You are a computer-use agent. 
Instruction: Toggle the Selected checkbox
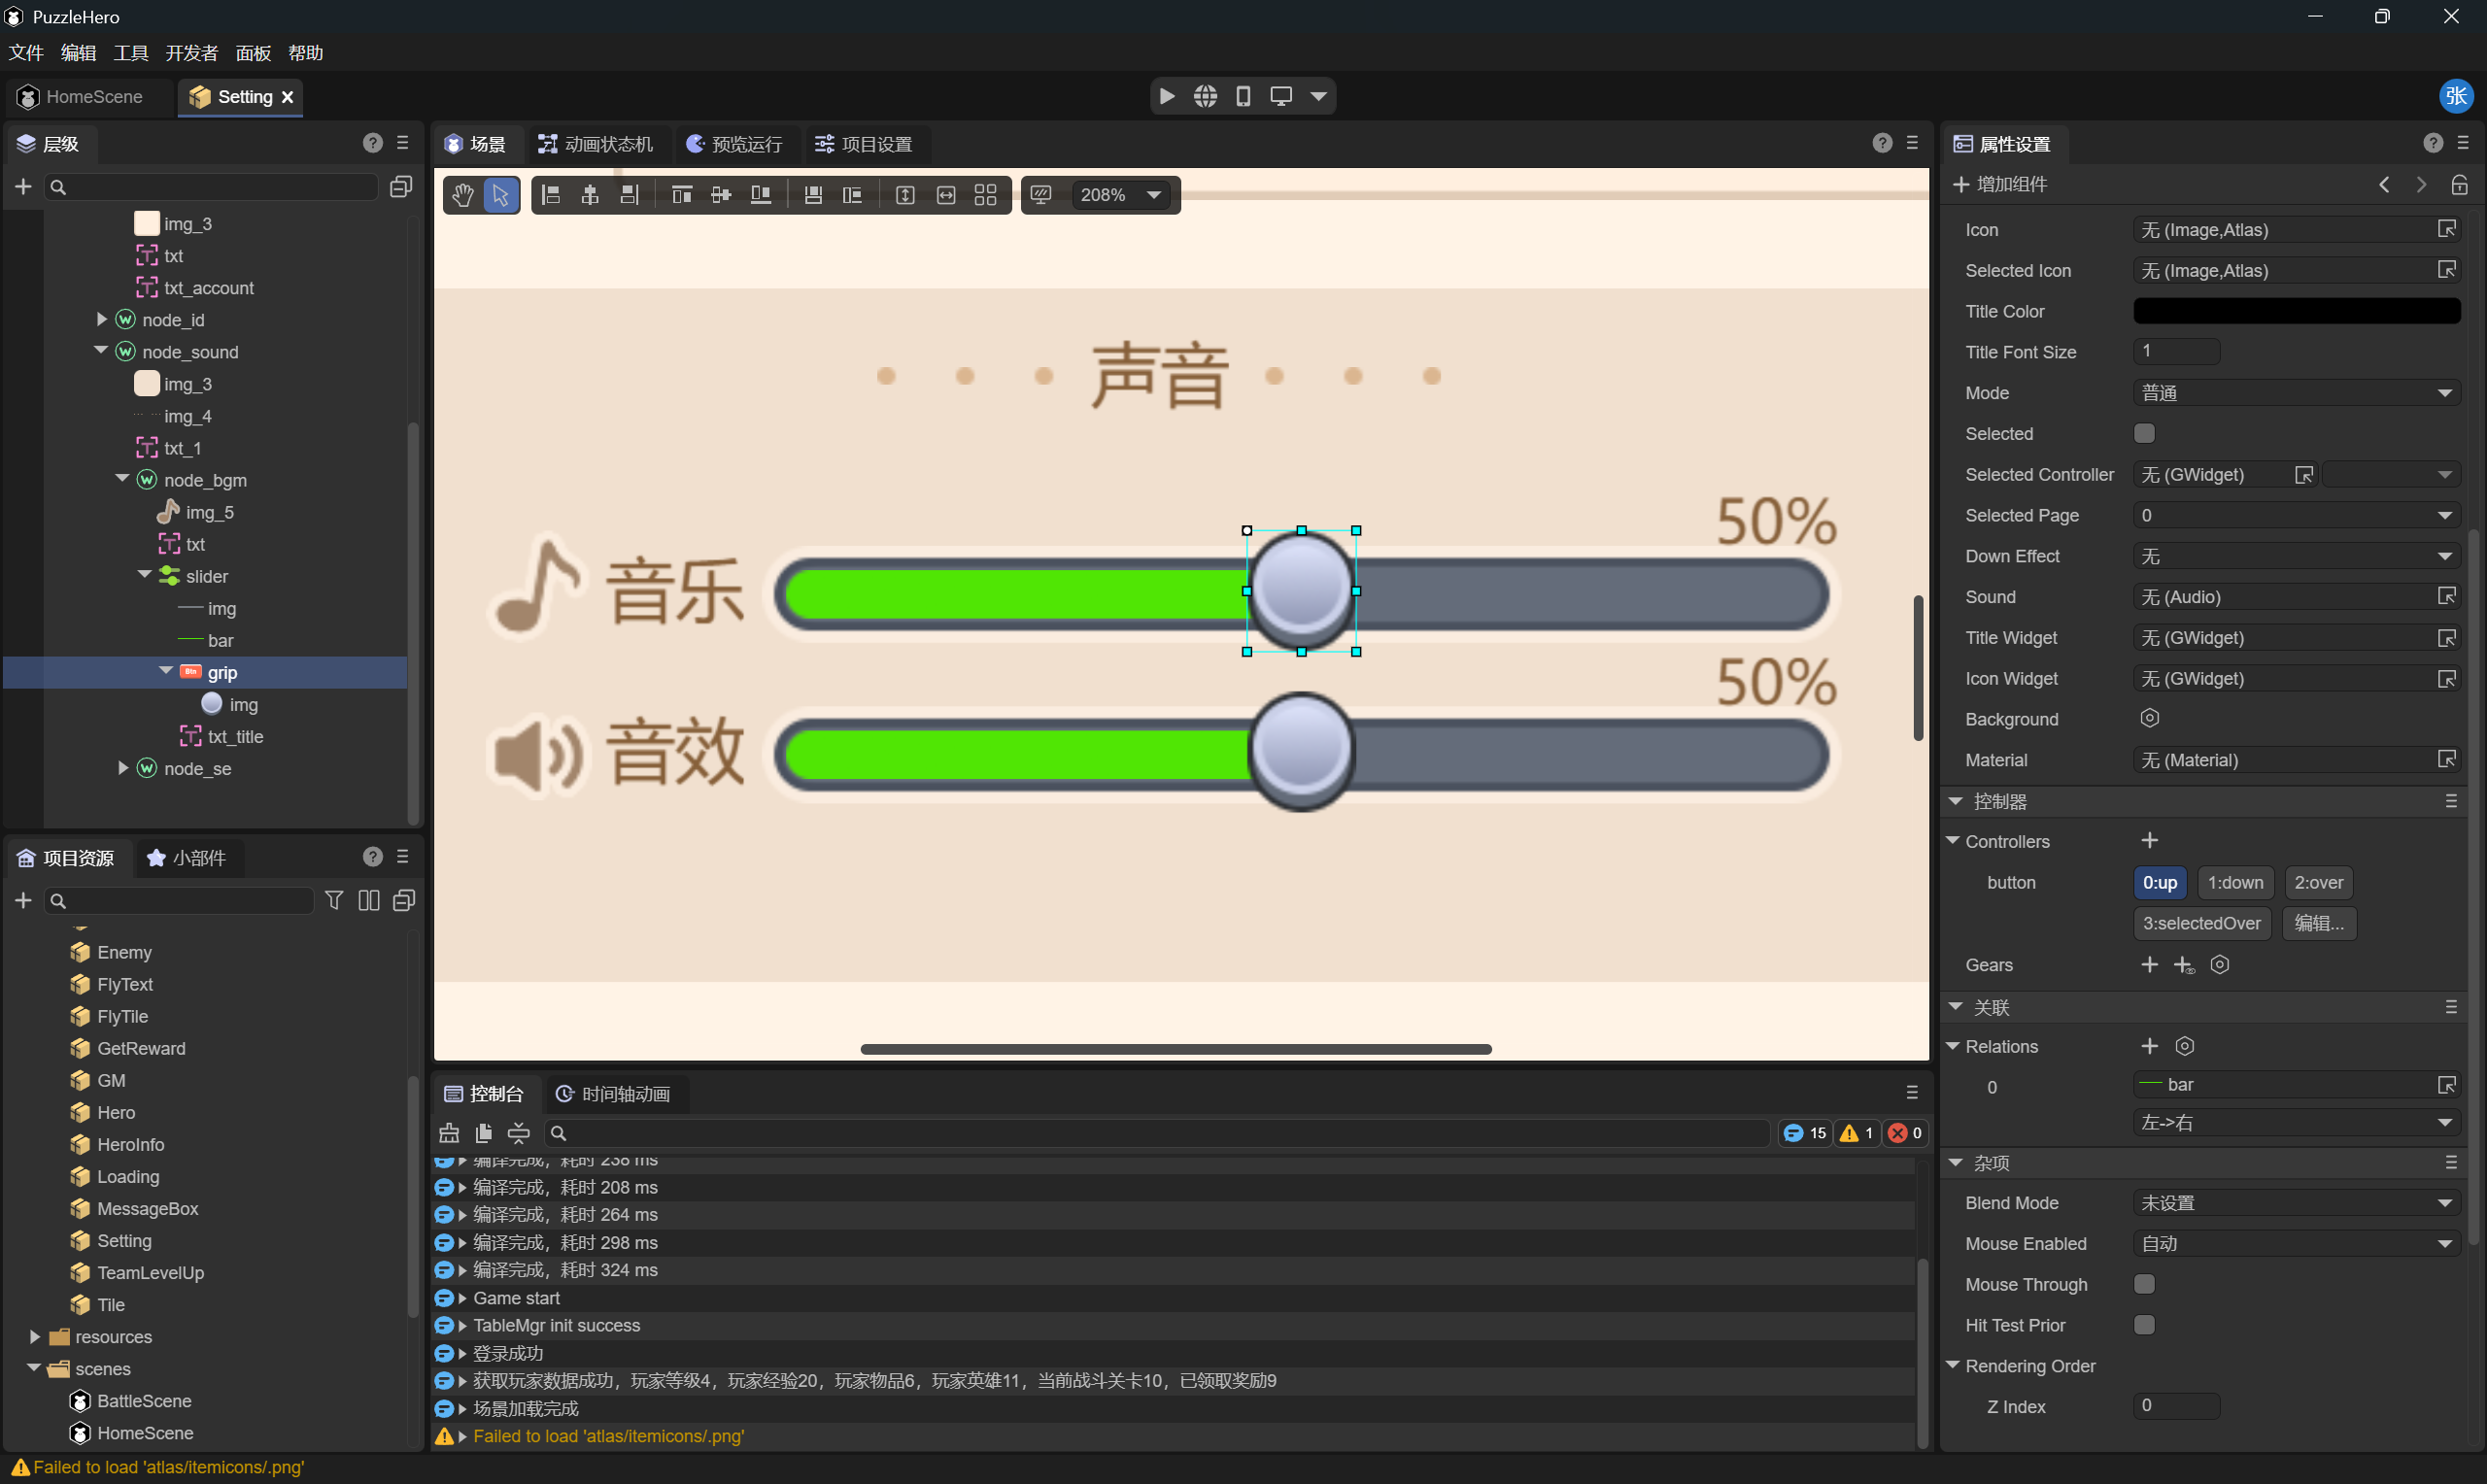tap(2144, 433)
